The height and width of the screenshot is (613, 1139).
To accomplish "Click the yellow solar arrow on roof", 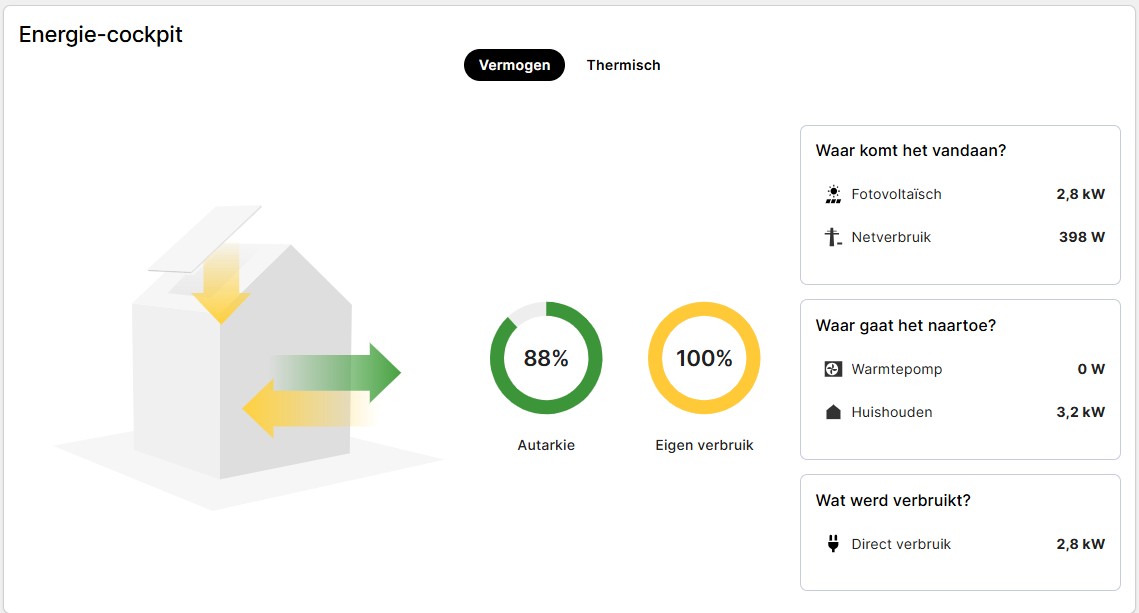I will pyautogui.click(x=220, y=287).
